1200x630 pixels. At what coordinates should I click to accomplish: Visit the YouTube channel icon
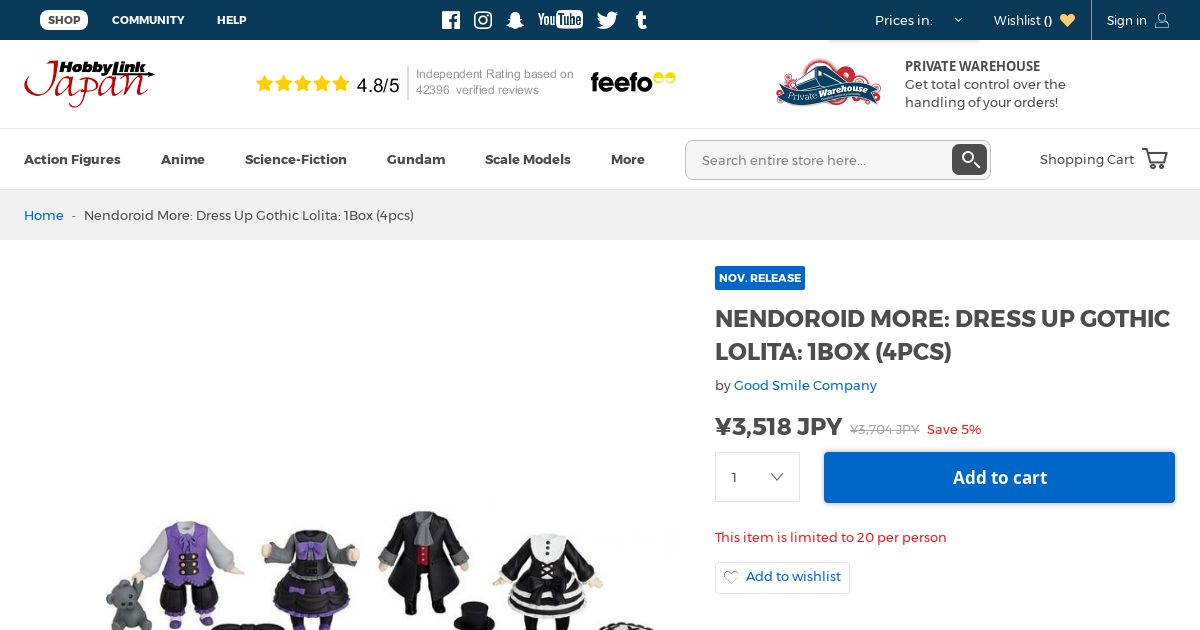(560, 20)
